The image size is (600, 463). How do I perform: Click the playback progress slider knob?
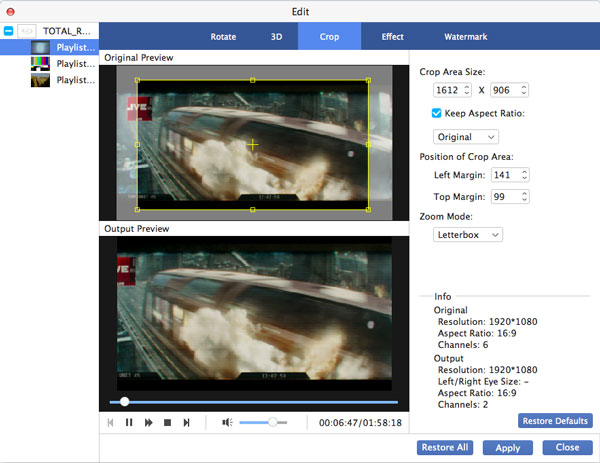(x=124, y=402)
